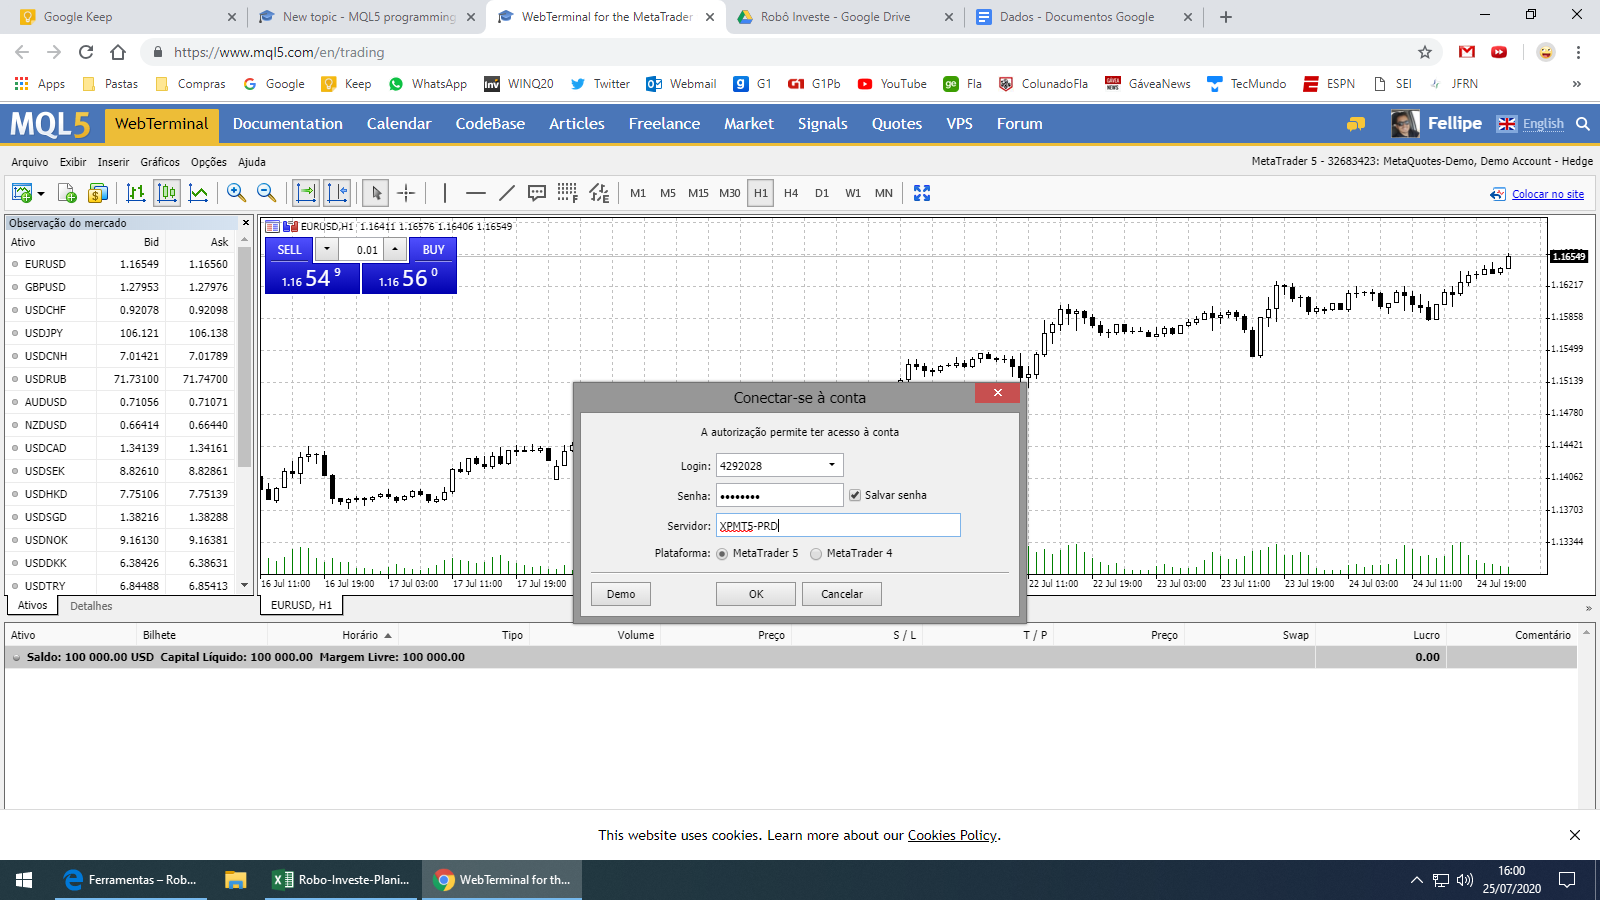Toggle chart shift from right border

(337, 193)
